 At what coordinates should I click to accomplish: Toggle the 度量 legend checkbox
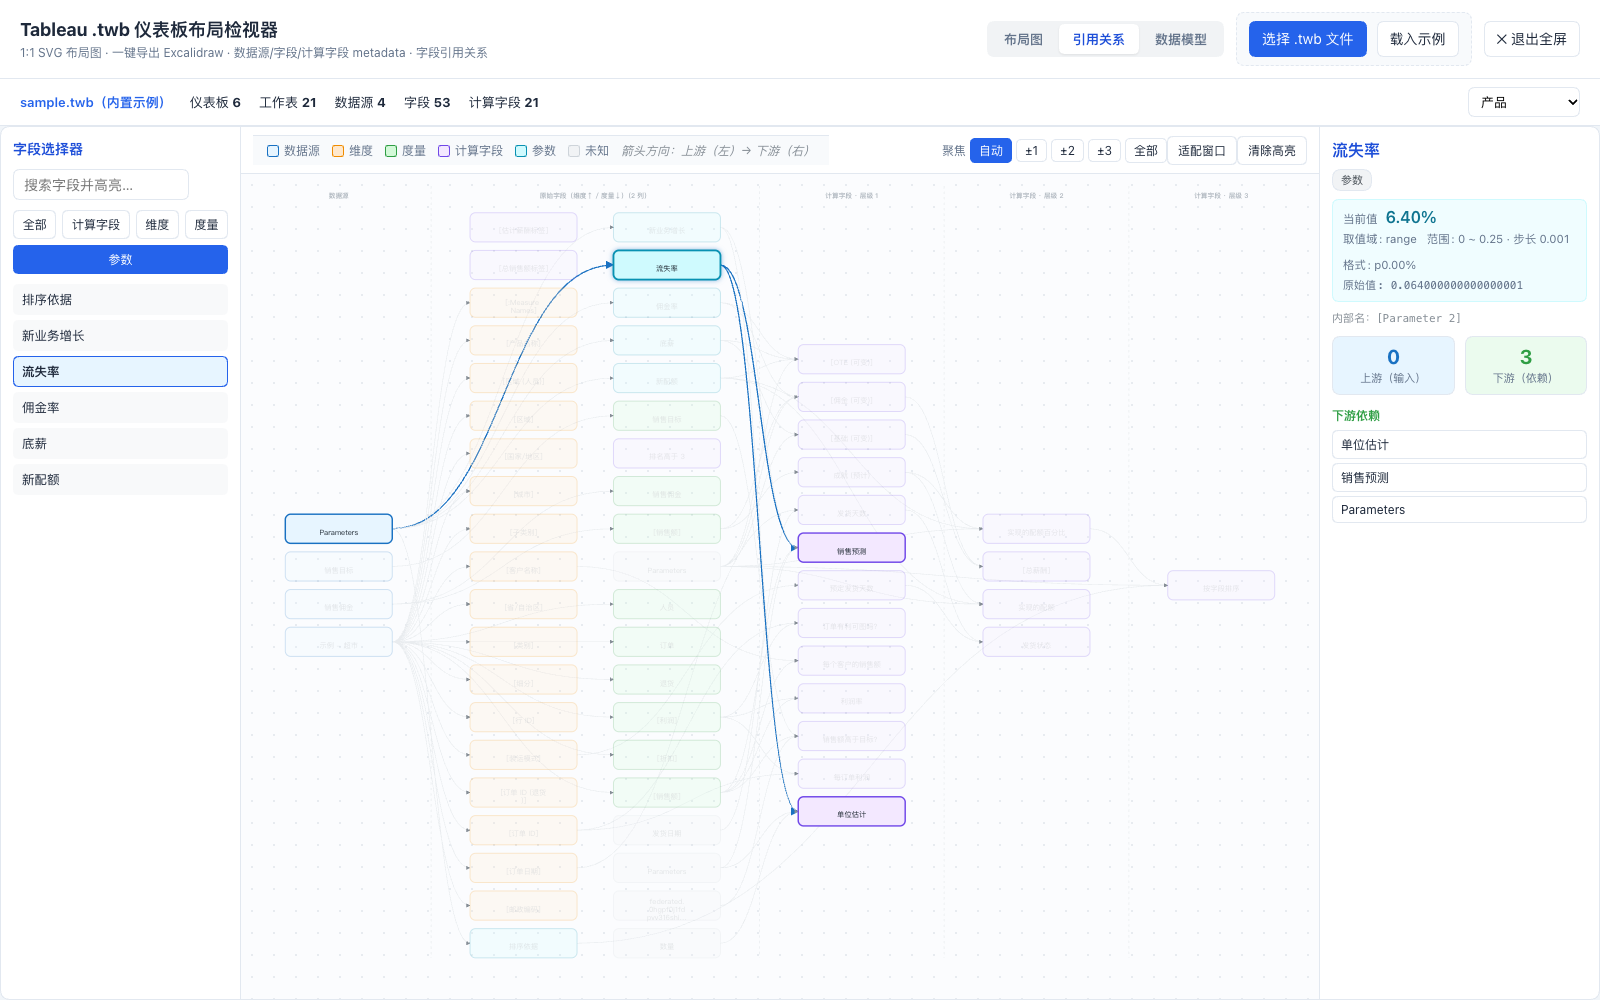[x=391, y=151]
